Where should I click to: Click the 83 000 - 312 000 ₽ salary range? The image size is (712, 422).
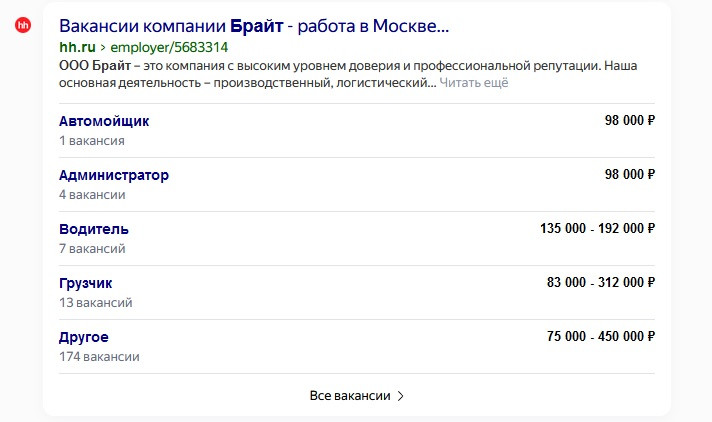601,283
